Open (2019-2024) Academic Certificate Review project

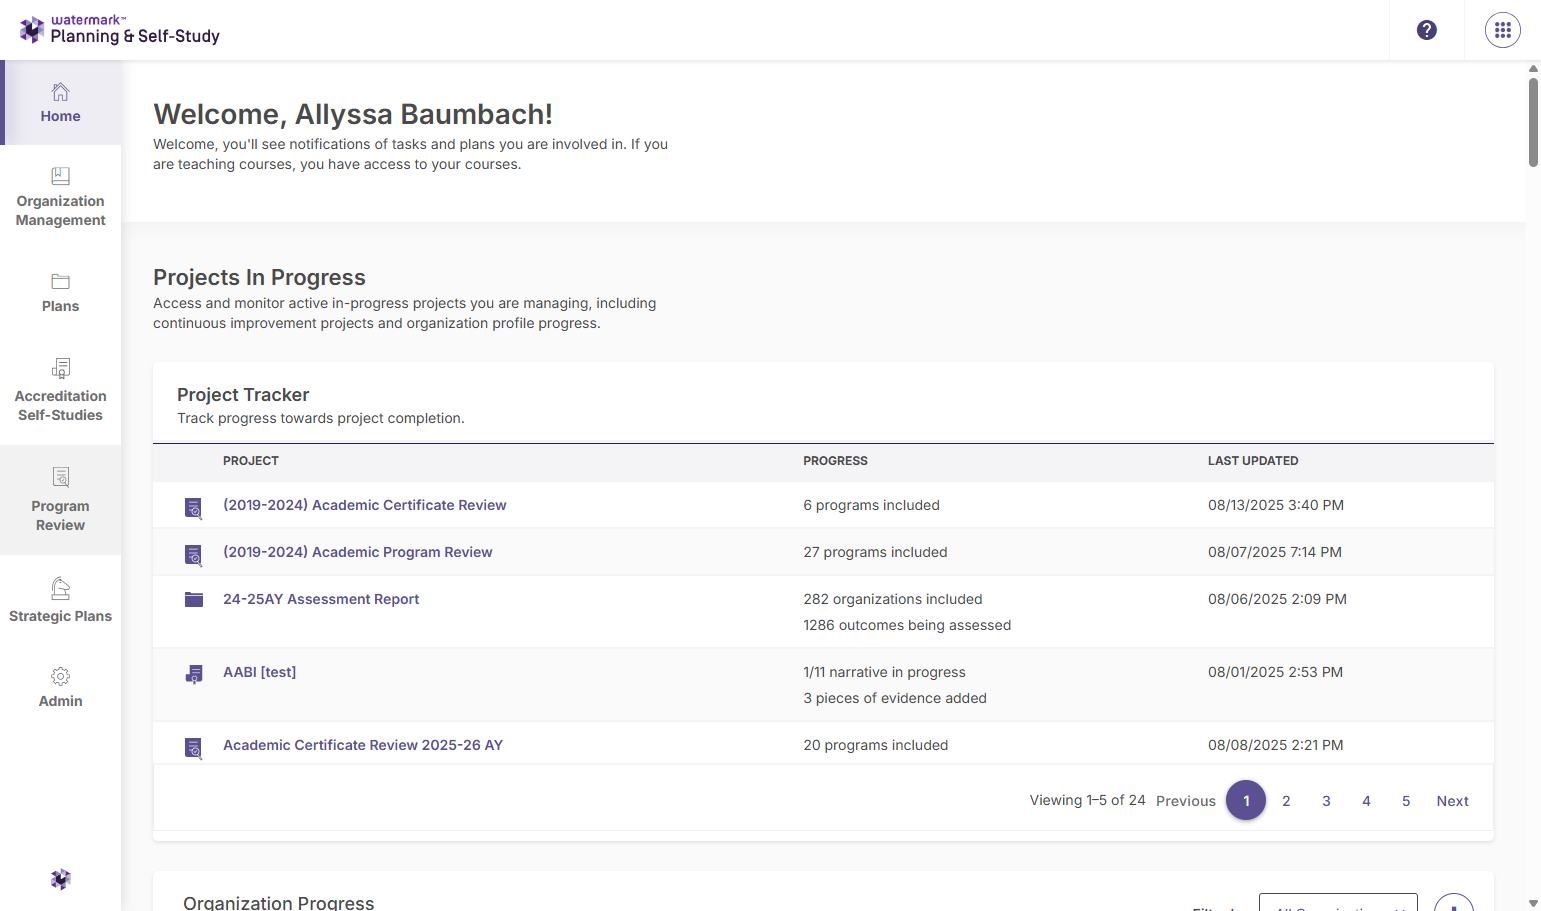point(364,505)
